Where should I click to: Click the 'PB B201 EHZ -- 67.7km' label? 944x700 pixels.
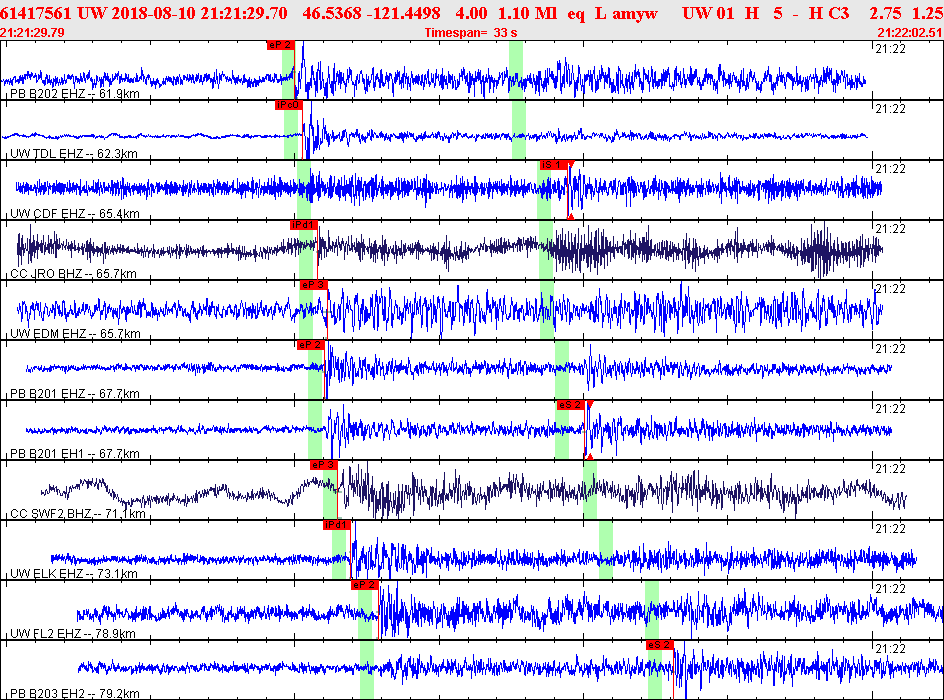pyautogui.click(x=75, y=394)
